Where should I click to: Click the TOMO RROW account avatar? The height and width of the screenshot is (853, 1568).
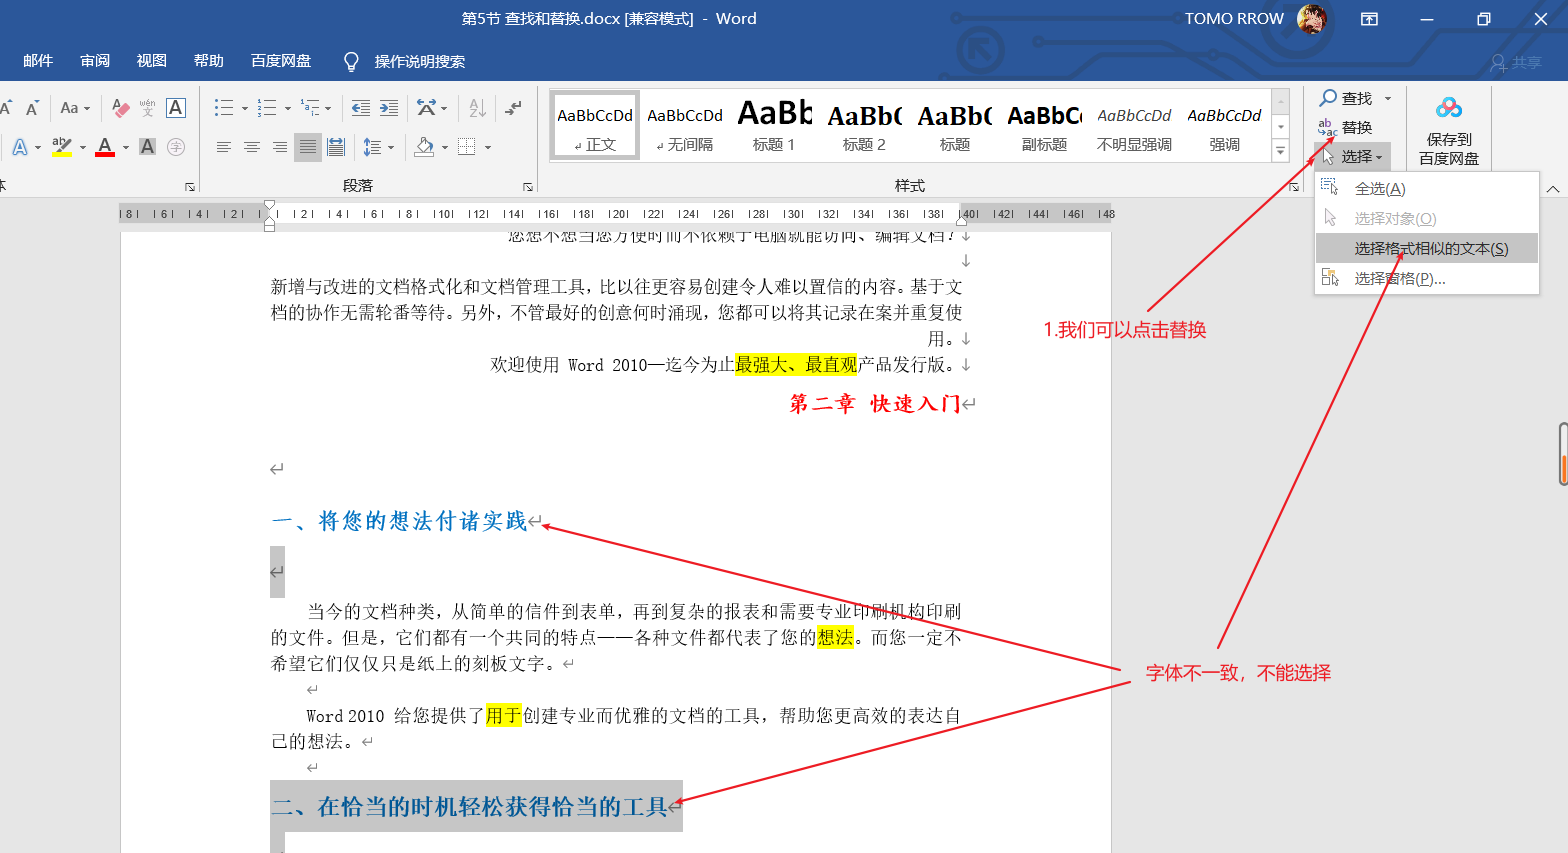(x=1311, y=19)
